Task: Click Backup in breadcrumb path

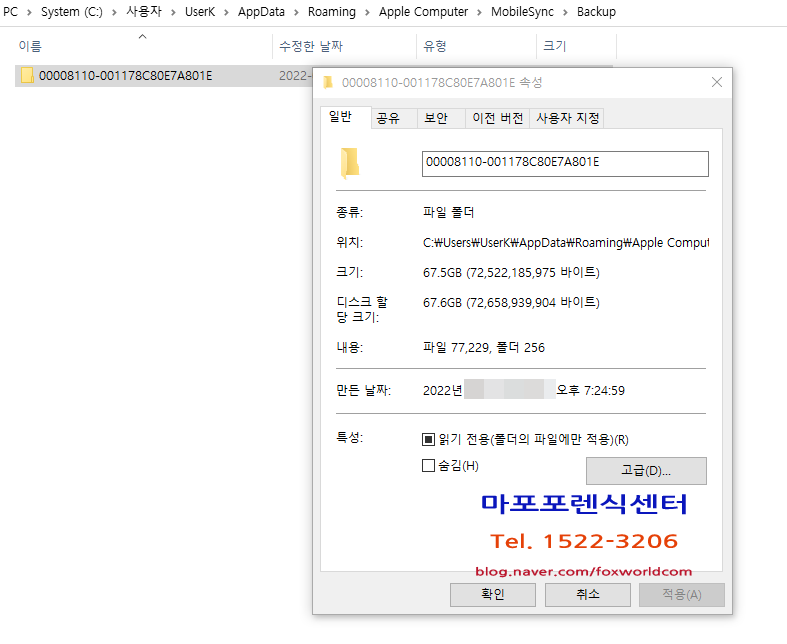Action: coord(596,12)
